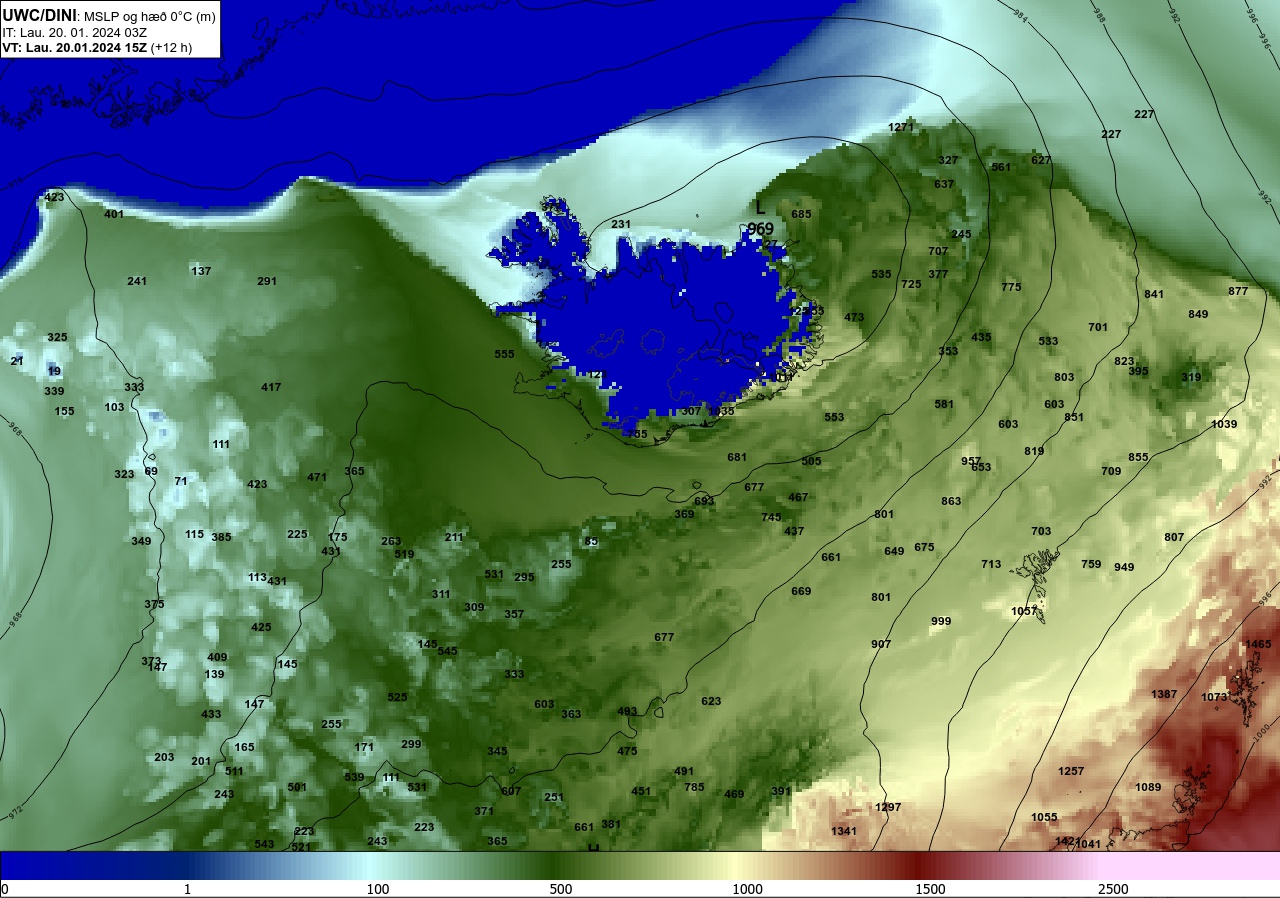Click the 637 height value
Screen dimensions: 1280x898
pyautogui.click(x=944, y=184)
